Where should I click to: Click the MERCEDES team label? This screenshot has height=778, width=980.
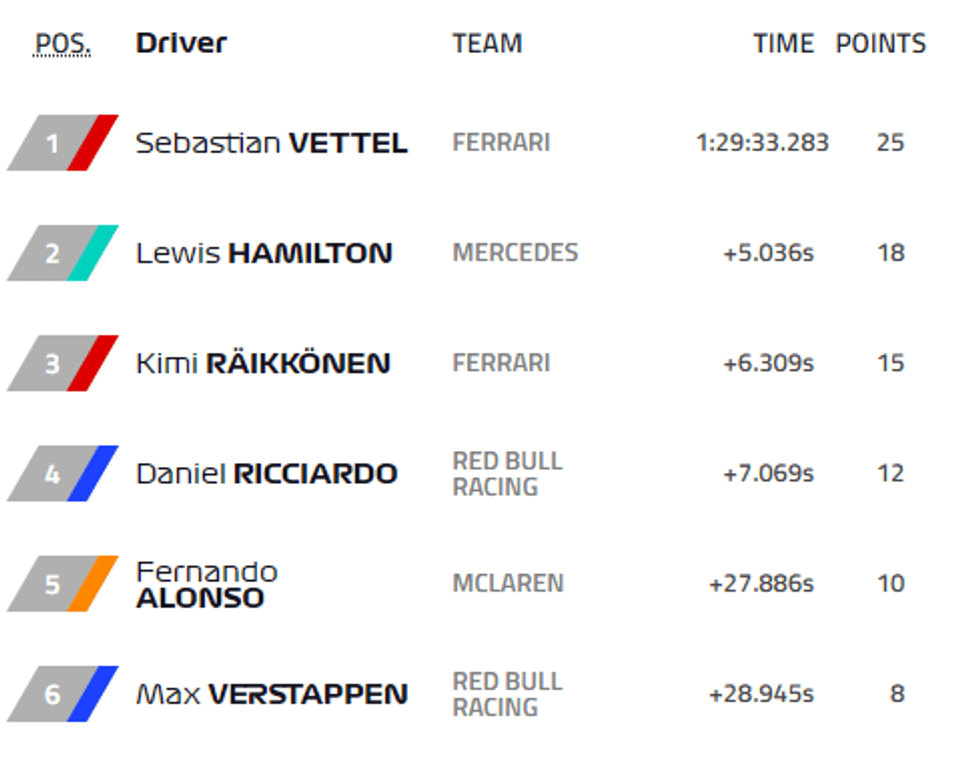[x=515, y=253]
